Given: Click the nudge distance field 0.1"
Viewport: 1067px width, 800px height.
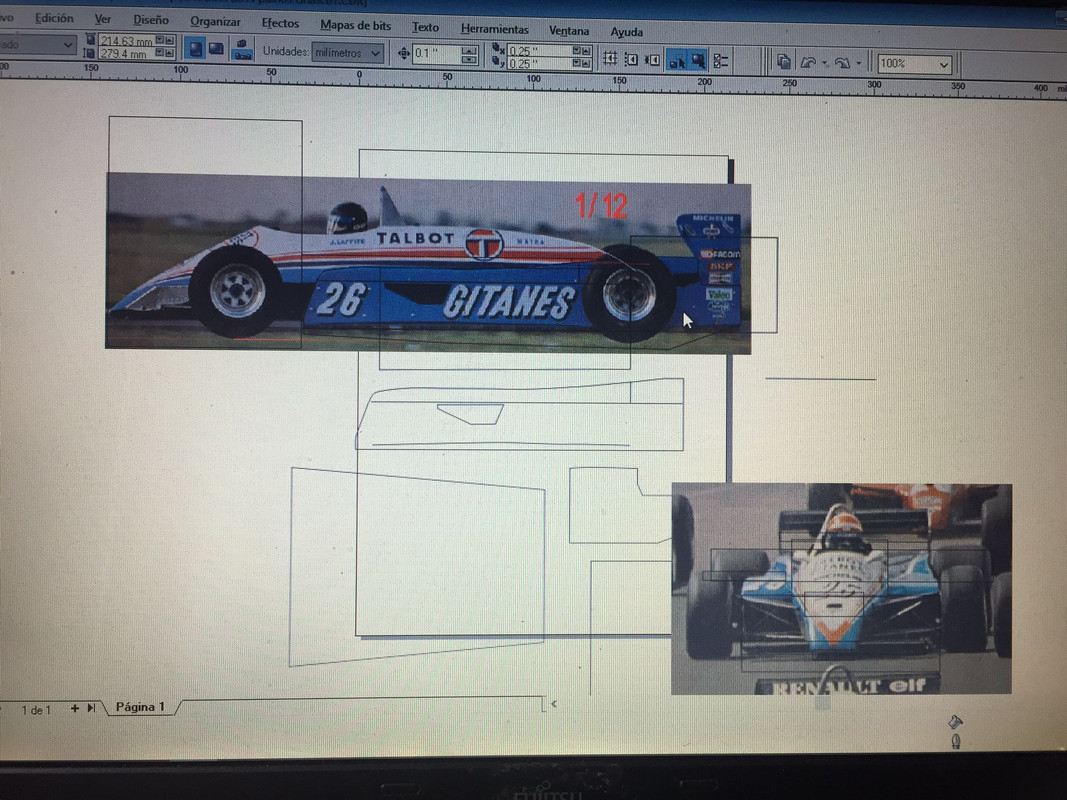Looking at the screenshot, I should tap(436, 54).
